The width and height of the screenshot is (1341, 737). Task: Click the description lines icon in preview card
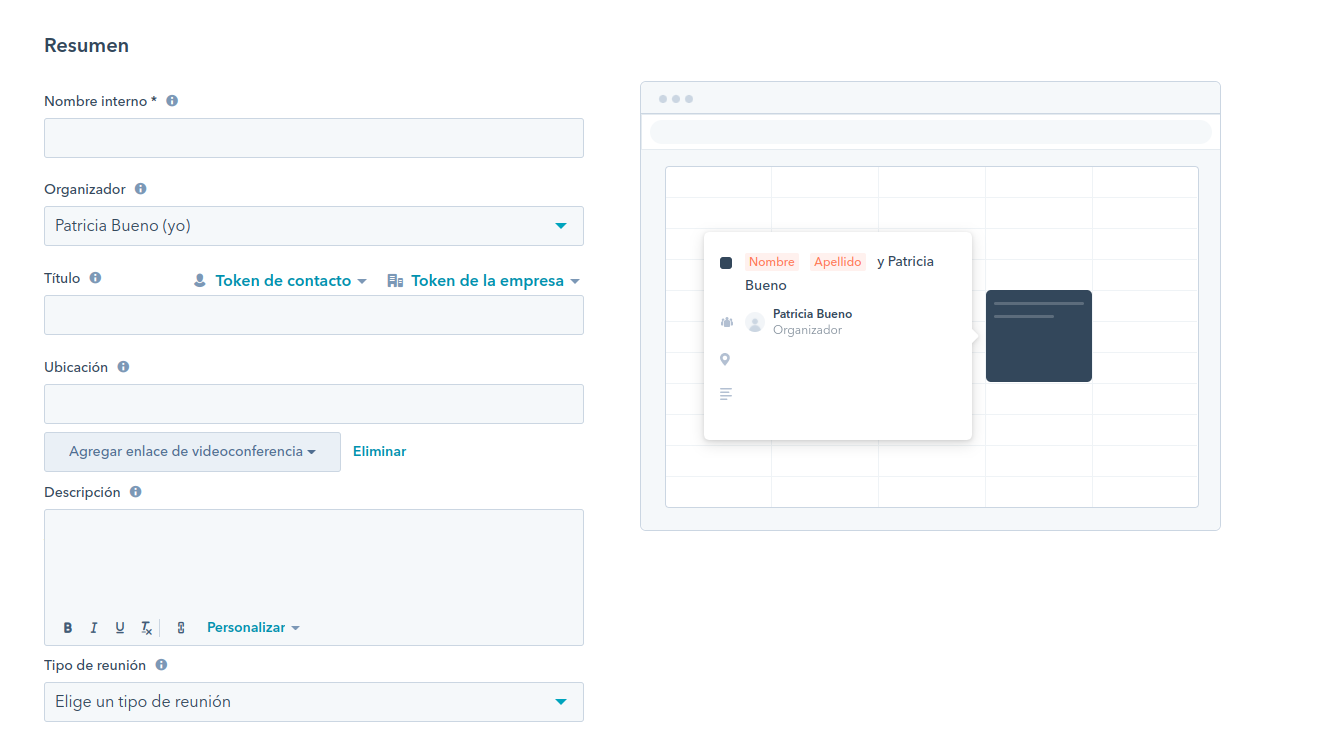(726, 394)
